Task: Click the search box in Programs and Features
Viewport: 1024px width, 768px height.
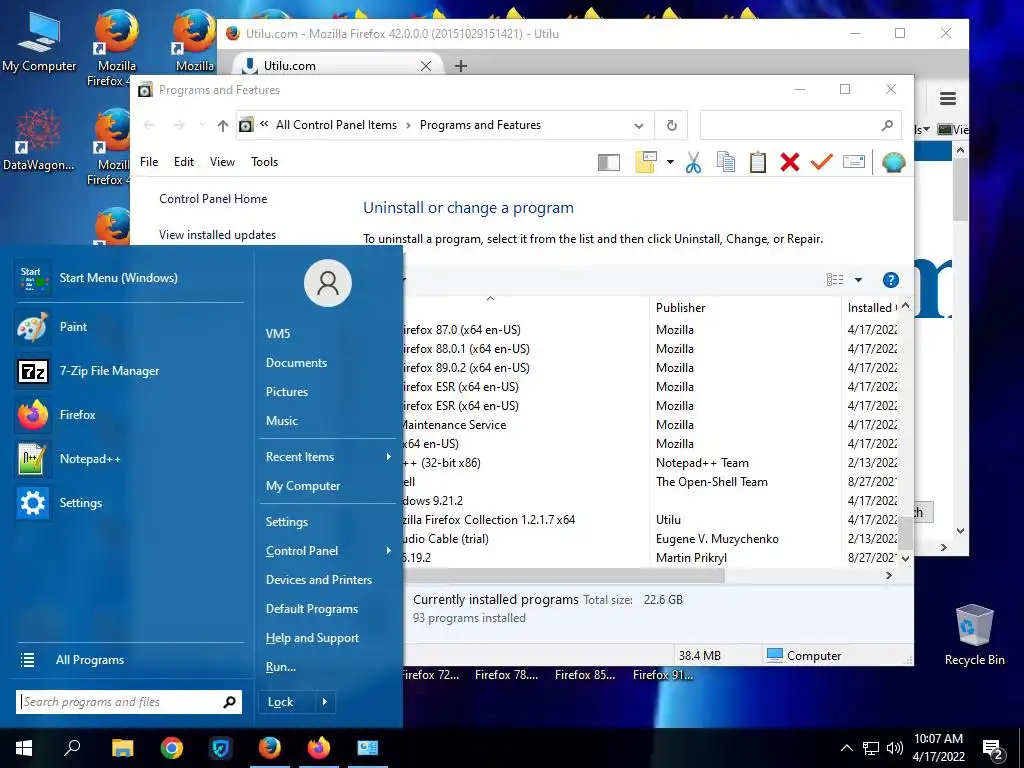Action: point(800,125)
